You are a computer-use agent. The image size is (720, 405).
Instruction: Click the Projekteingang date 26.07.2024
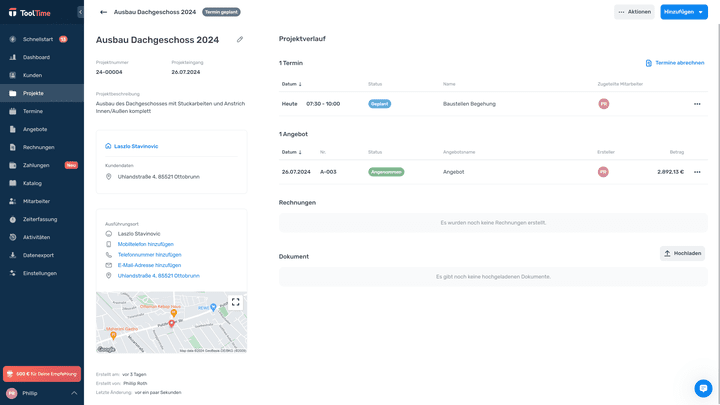pyautogui.click(x=186, y=72)
